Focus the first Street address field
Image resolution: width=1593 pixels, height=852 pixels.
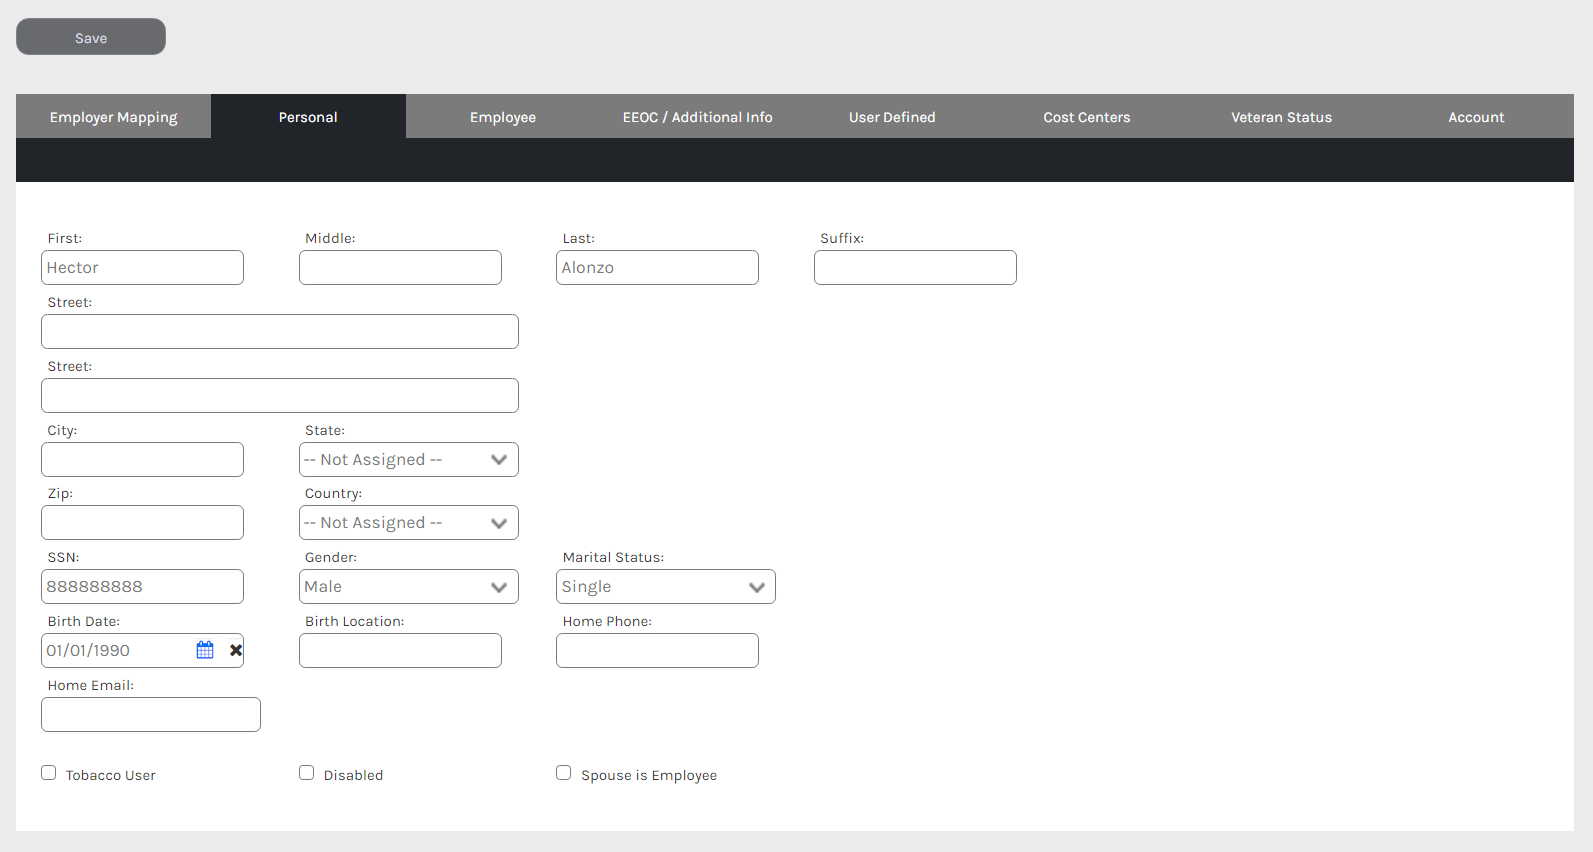(x=280, y=331)
